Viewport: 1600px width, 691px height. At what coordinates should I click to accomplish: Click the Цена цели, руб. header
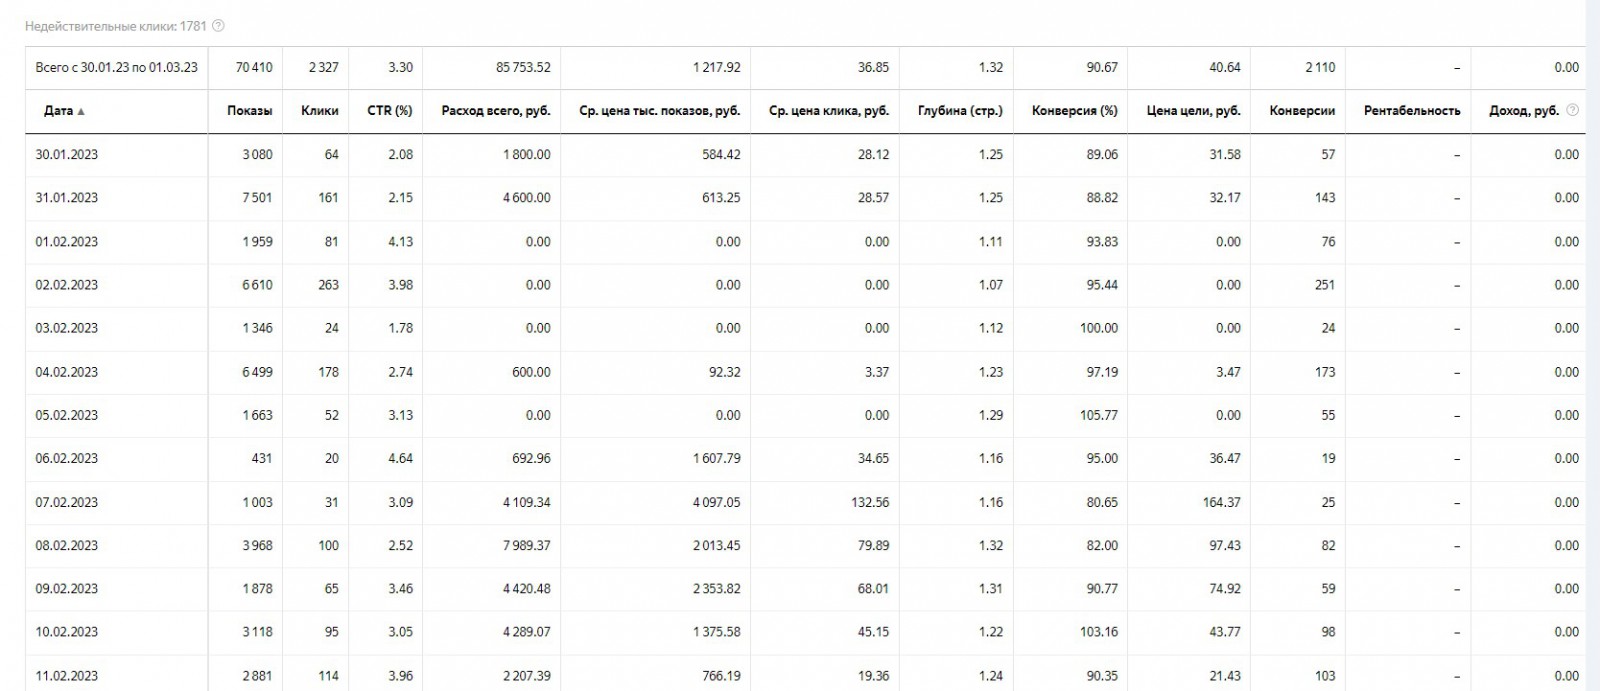(1193, 111)
